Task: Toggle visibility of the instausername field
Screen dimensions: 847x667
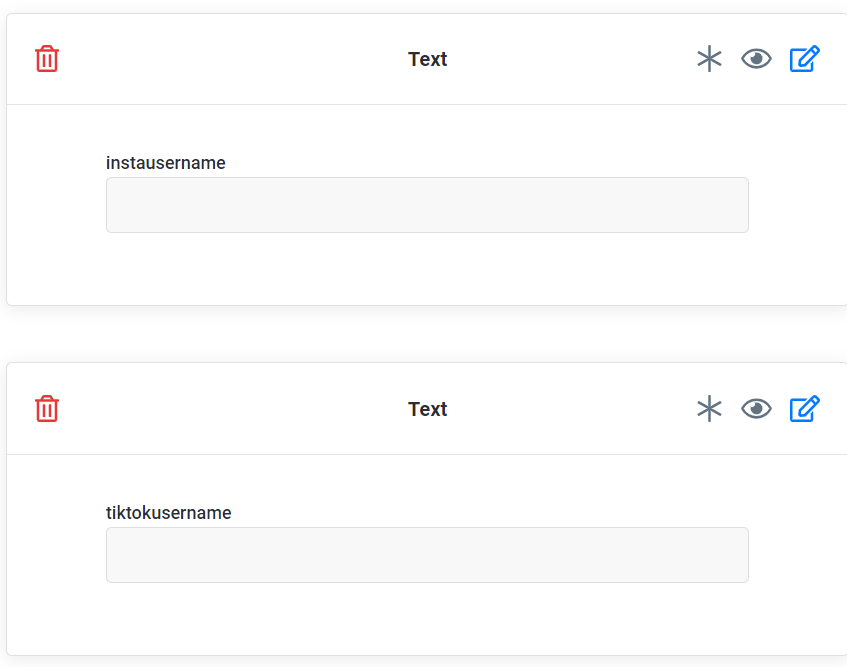Action: (x=757, y=58)
